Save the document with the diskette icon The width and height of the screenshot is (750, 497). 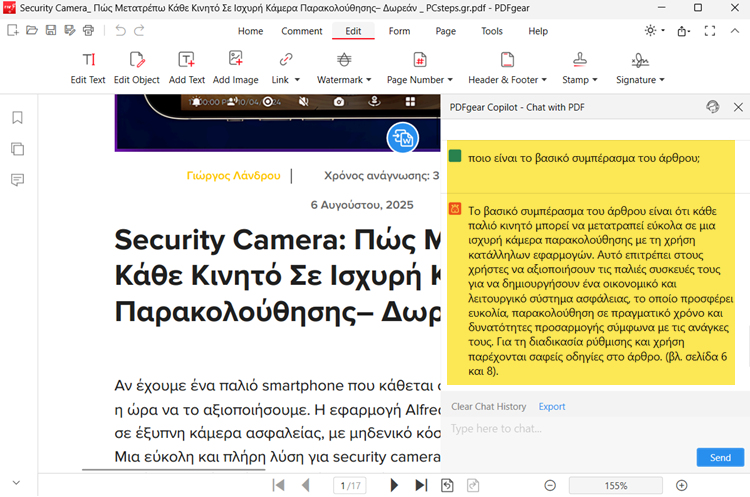coord(51,31)
